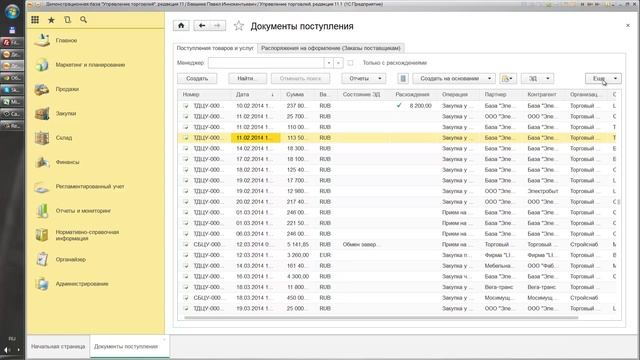
Task: Switch to Начальная страница tab
Action: [58, 347]
